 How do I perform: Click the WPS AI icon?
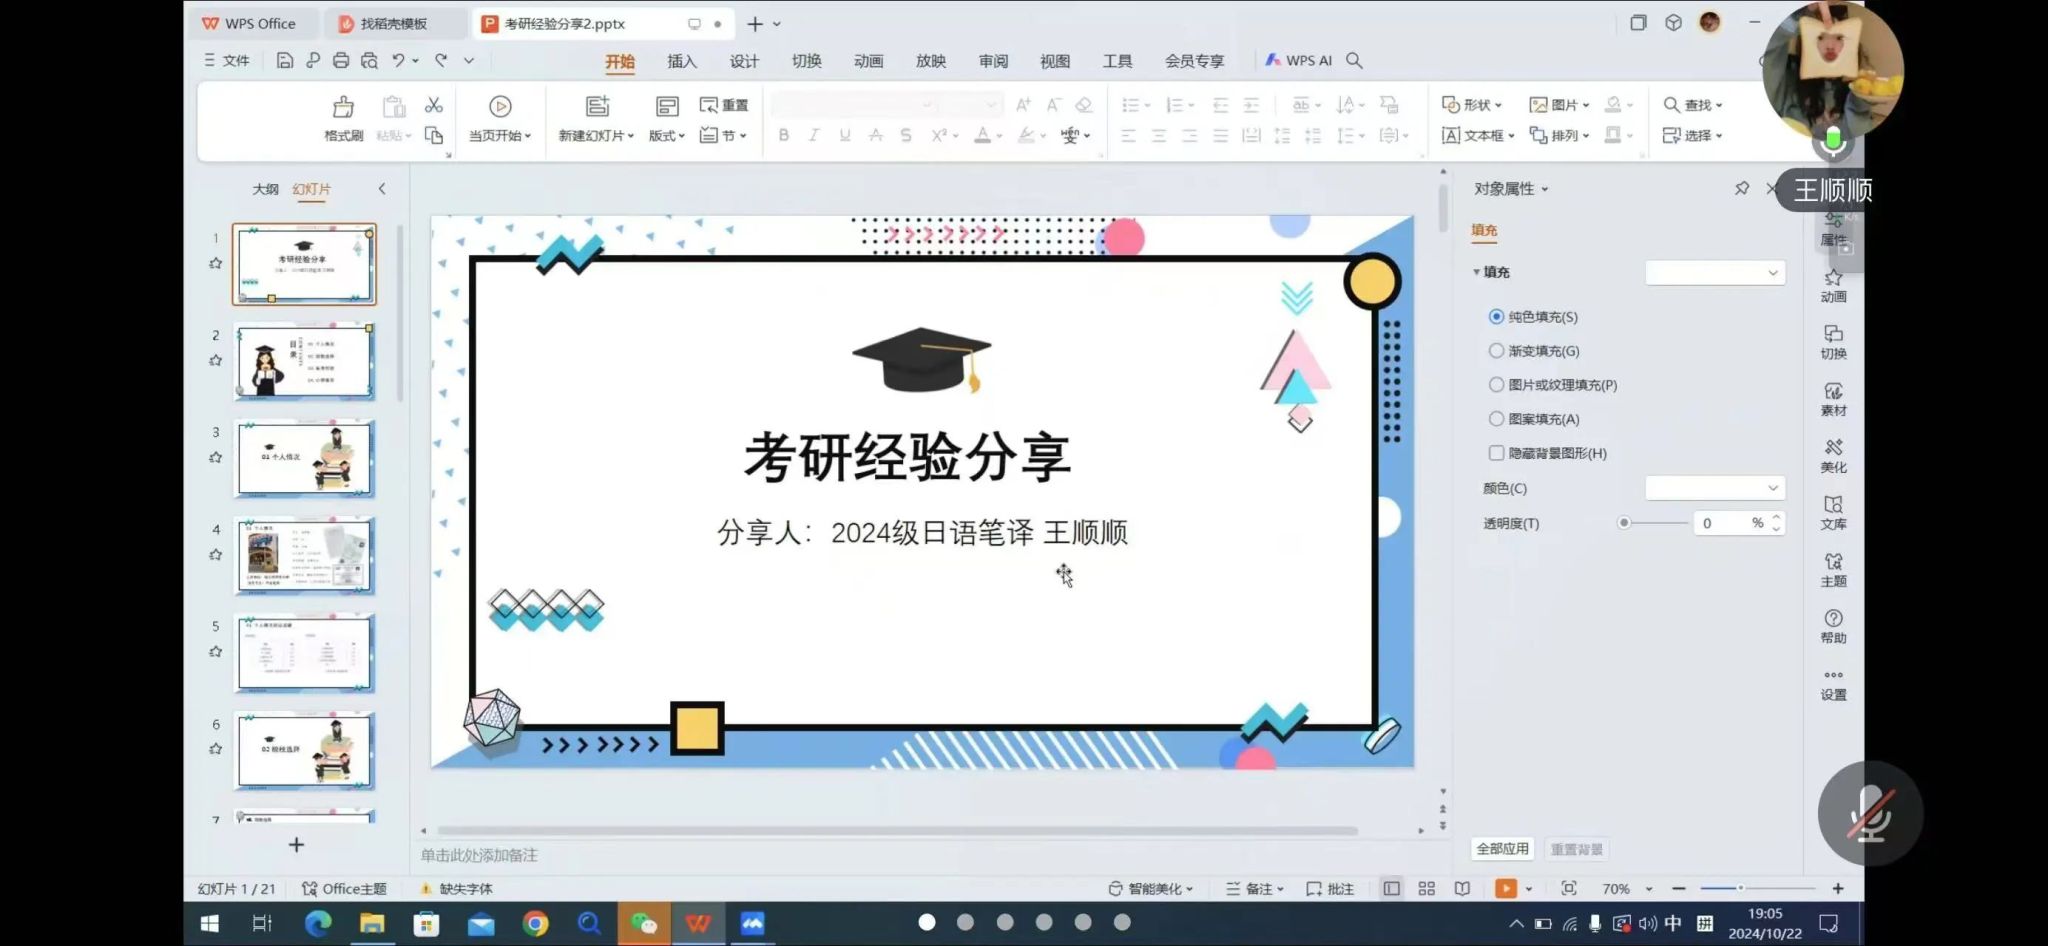click(1298, 61)
